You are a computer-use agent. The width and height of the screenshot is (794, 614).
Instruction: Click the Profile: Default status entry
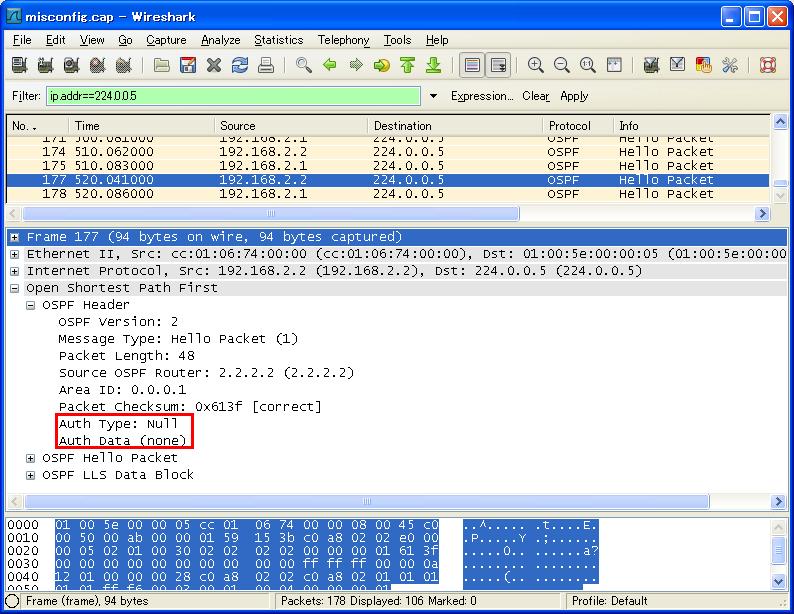[x=610, y=601]
